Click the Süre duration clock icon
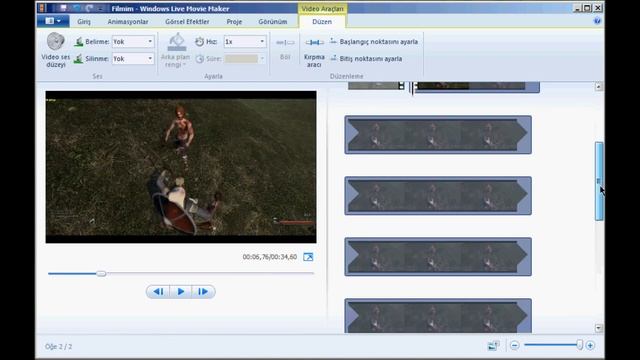 click(x=199, y=59)
